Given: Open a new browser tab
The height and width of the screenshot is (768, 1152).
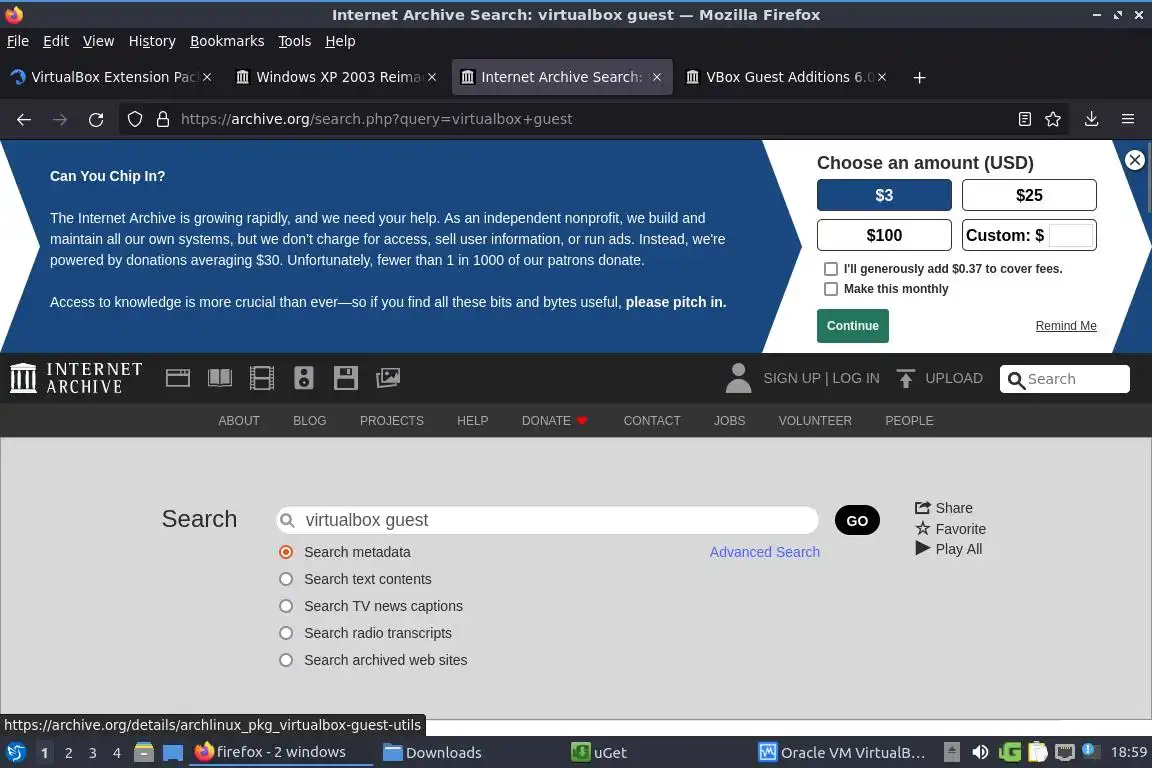Looking at the screenshot, I should [x=919, y=77].
